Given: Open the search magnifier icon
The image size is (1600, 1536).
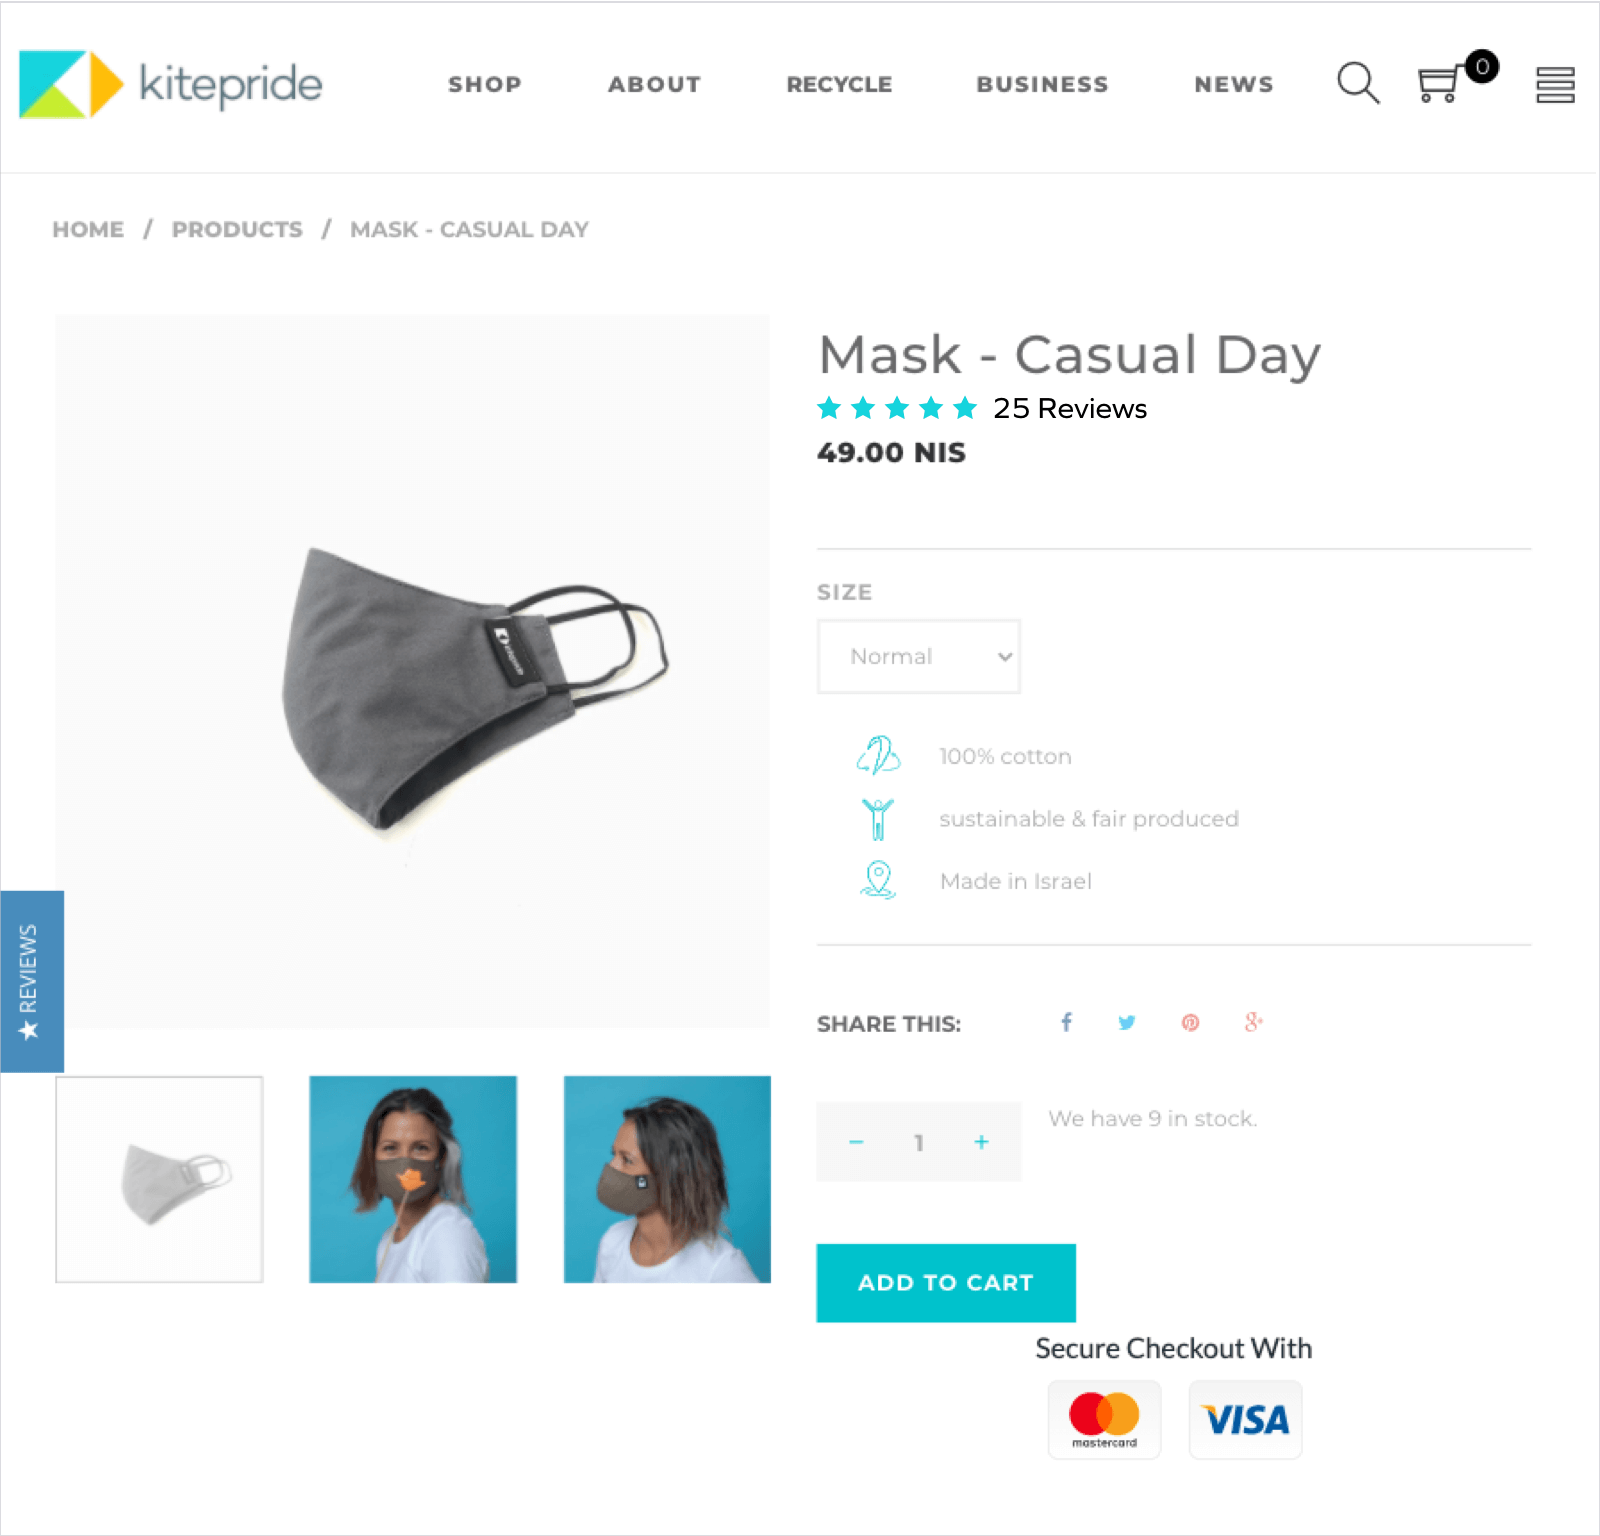Looking at the screenshot, I should 1358,83.
